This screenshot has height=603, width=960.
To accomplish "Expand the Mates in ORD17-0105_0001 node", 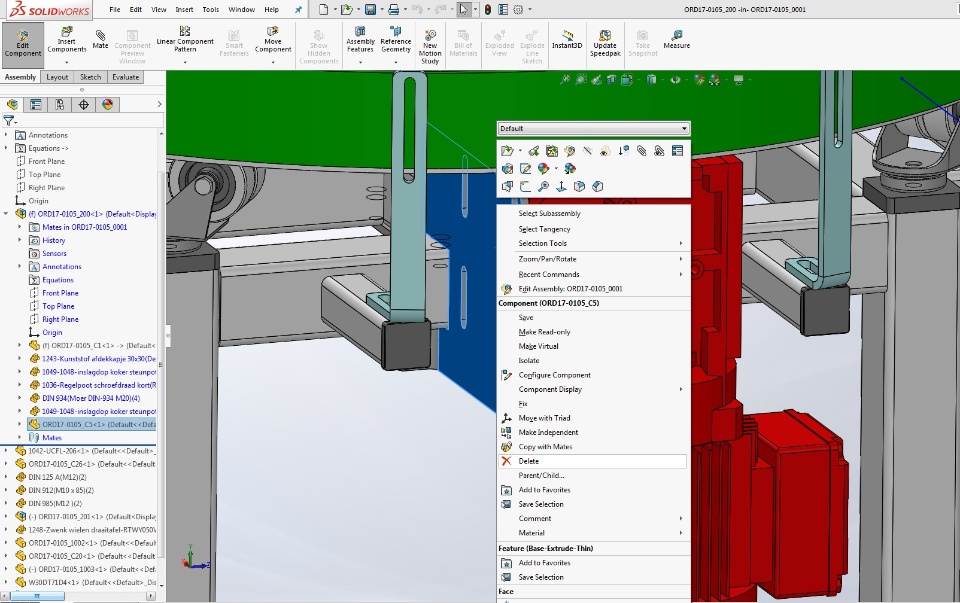I will 20,227.
